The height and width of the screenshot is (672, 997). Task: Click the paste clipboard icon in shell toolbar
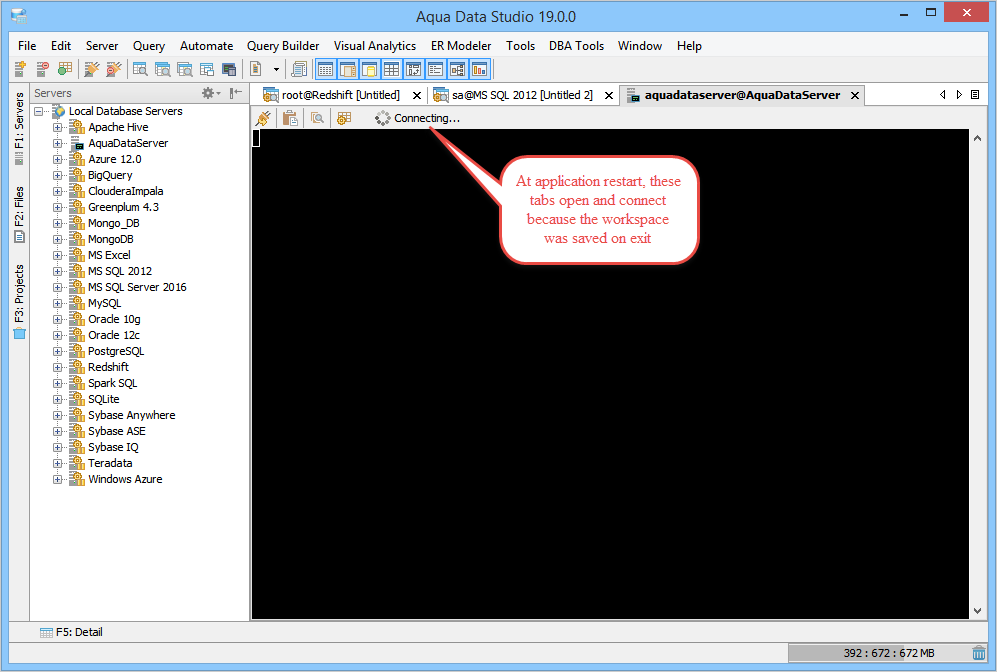pyautogui.click(x=290, y=118)
